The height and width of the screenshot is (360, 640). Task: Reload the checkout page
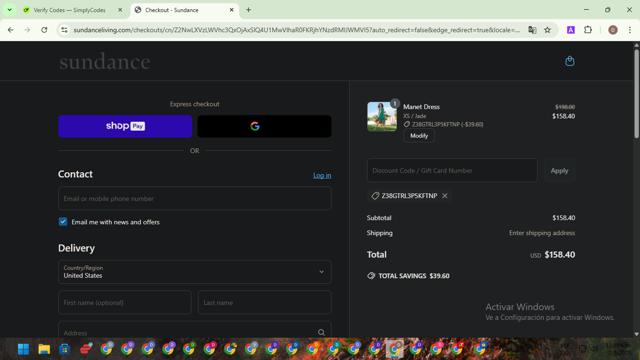click(x=44, y=30)
